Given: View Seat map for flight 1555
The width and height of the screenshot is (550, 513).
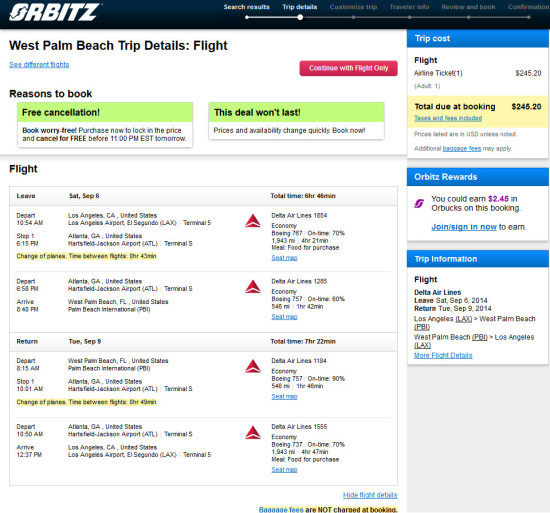Looking at the screenshot, I should tap(284, 470).
